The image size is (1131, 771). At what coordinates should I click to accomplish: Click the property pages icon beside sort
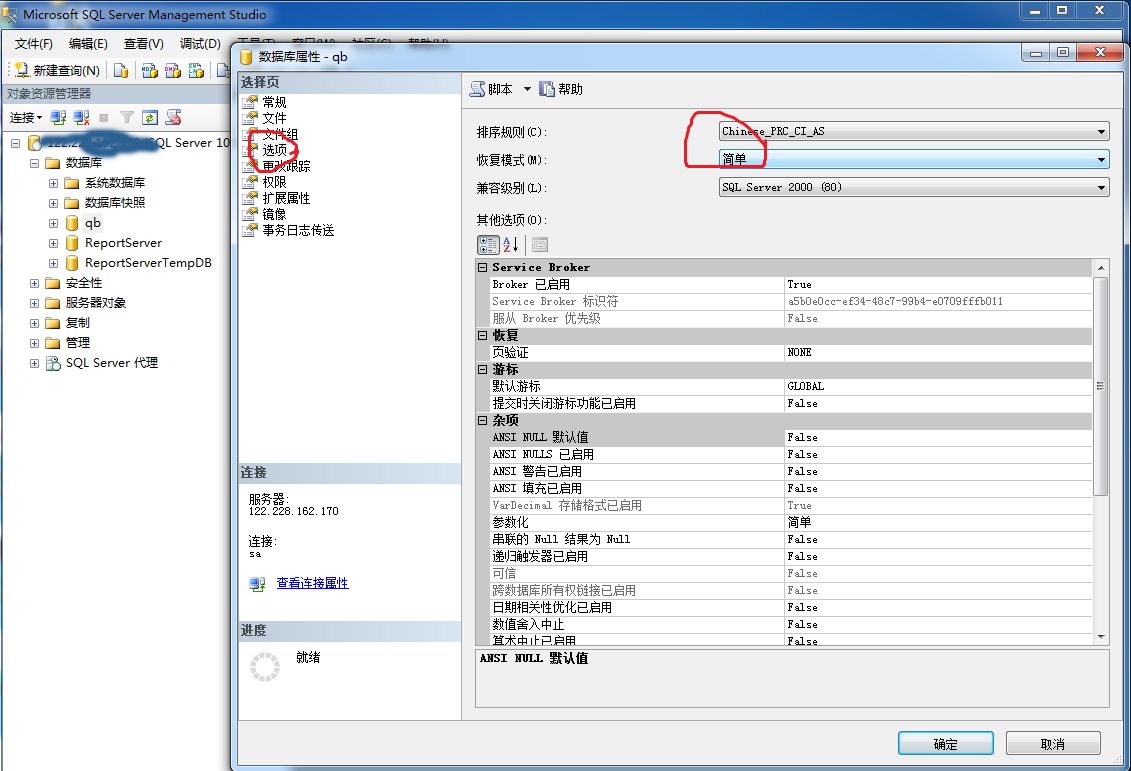[x=540, y=245]
